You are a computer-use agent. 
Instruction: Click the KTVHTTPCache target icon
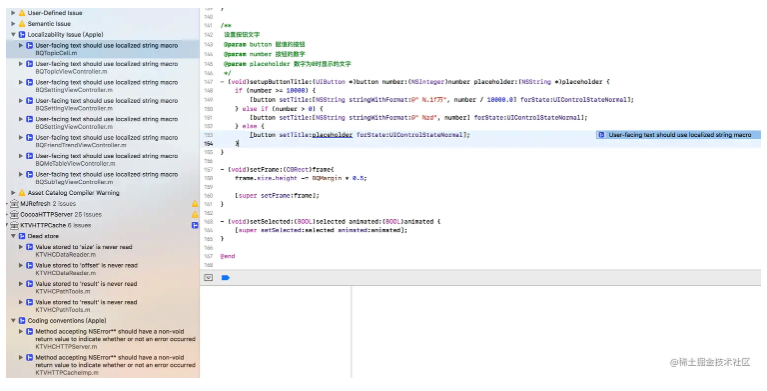(14, 225)
